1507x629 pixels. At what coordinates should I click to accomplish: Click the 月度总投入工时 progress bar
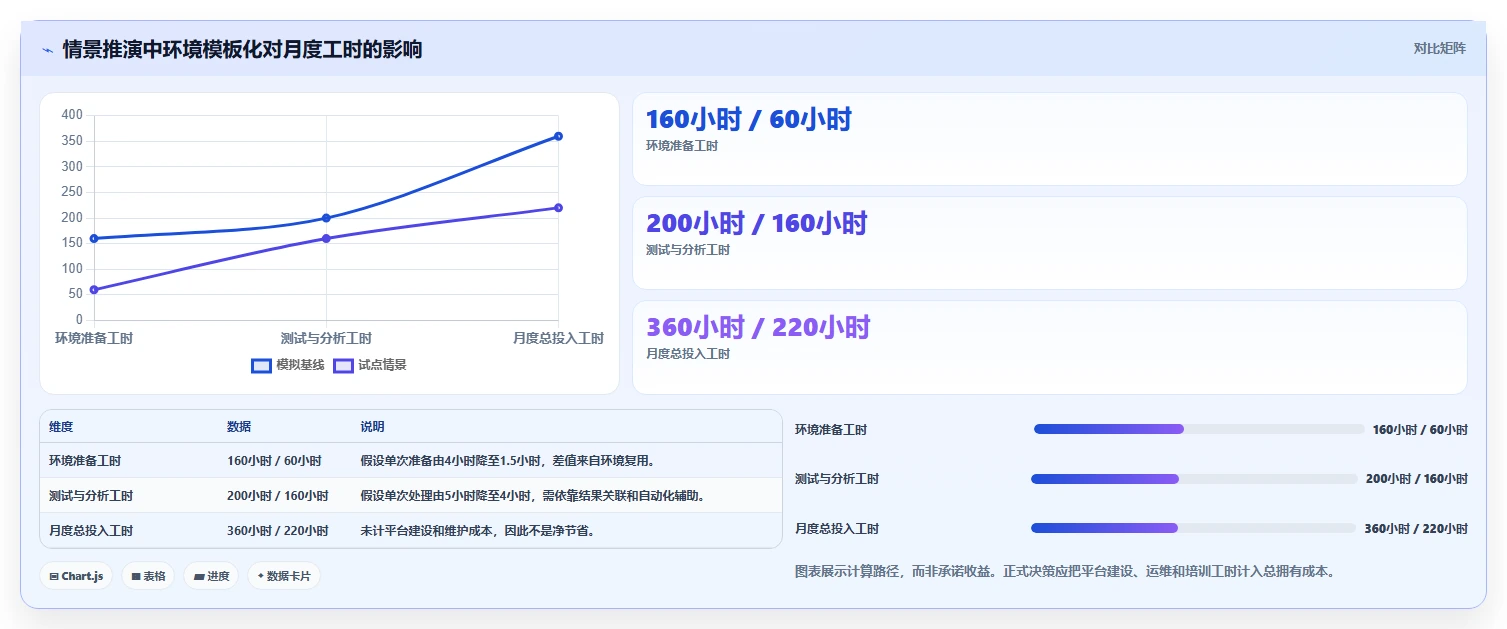point(1193,528)
